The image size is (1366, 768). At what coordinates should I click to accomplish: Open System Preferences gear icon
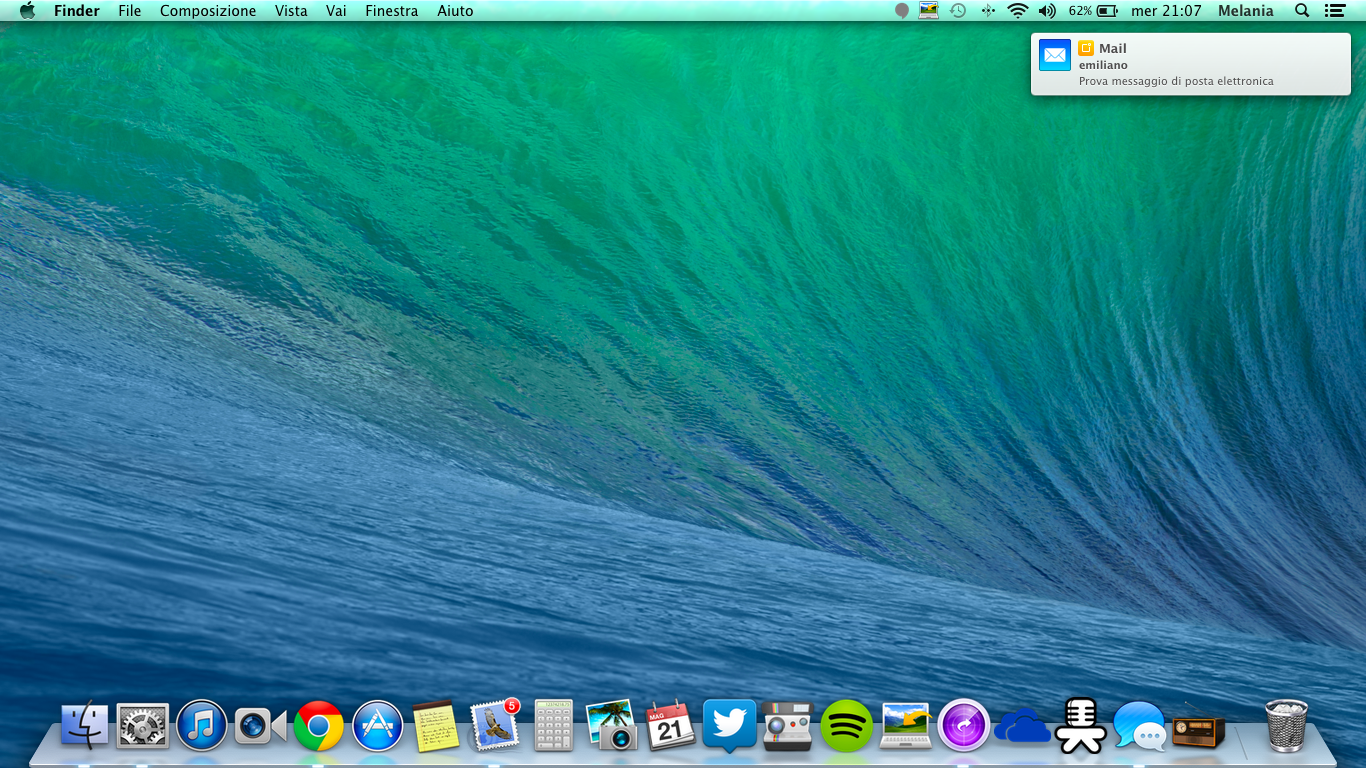tap(143, 726)
